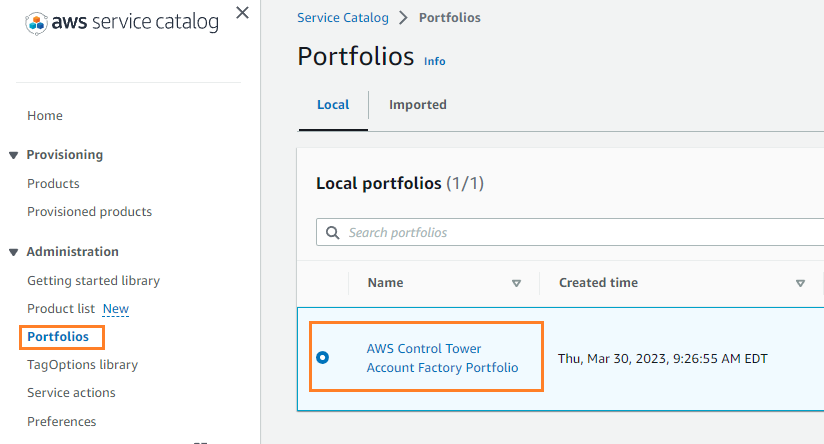Sort by Name column arrow
The width and height of the screenshot is (824, 444).
516,283
